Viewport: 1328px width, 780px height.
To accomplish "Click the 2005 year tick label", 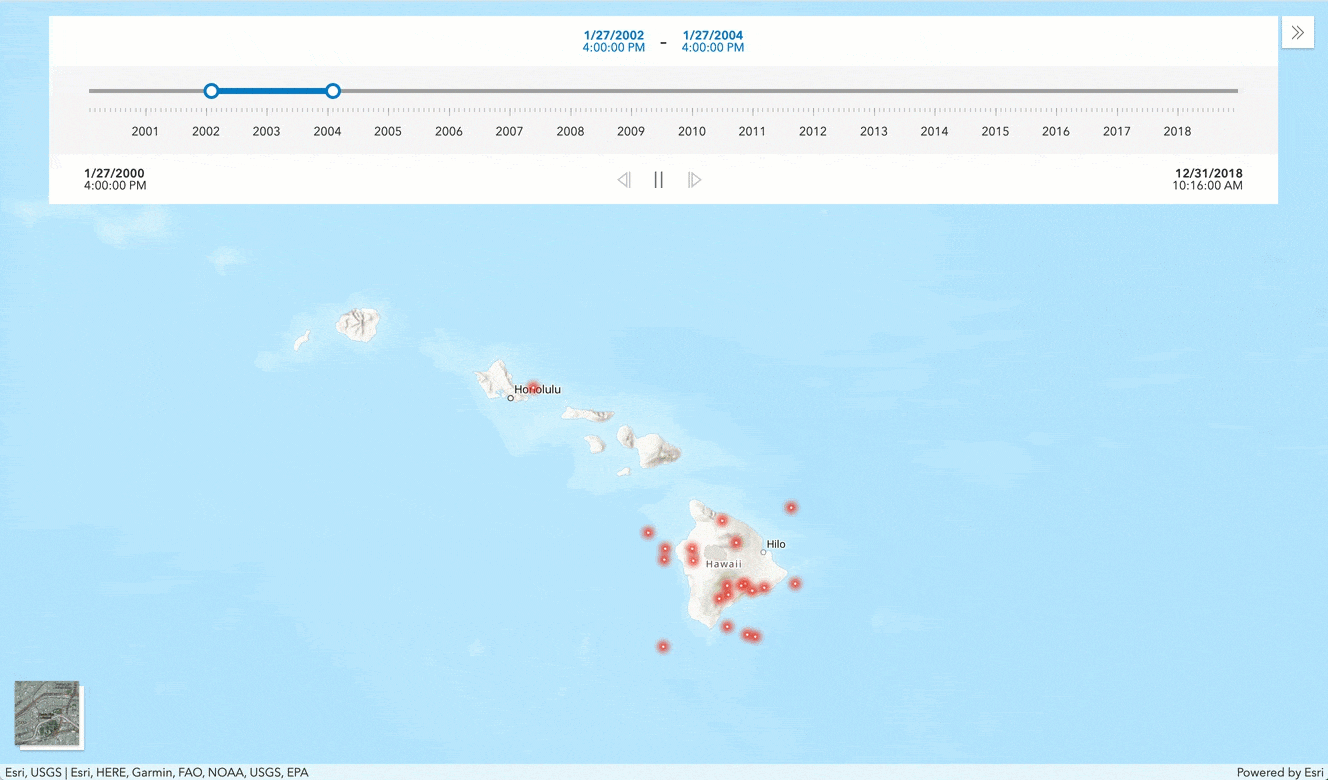I will click(388, 131).
